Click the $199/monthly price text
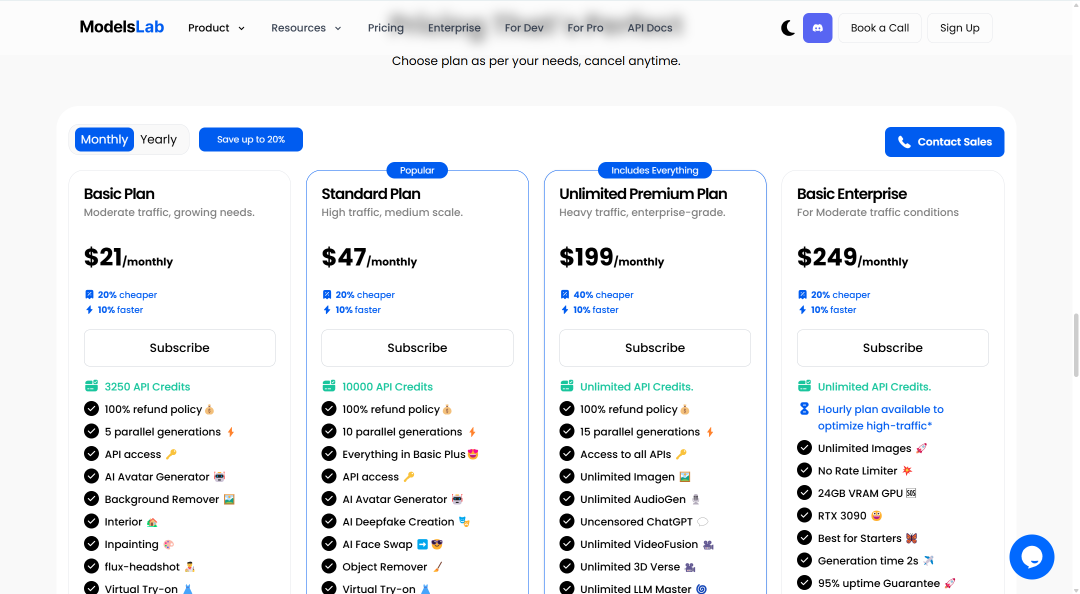This screenshot has height=594, width=1080. [612, 258]
